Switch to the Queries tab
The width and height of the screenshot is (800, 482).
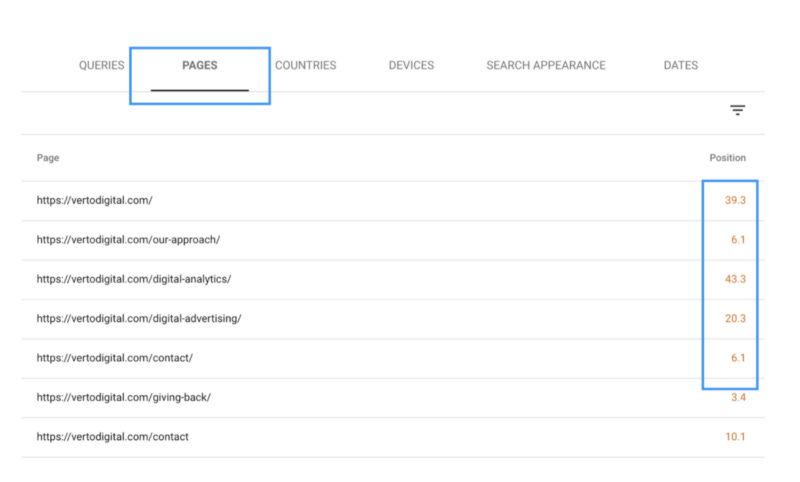[102, 65]
